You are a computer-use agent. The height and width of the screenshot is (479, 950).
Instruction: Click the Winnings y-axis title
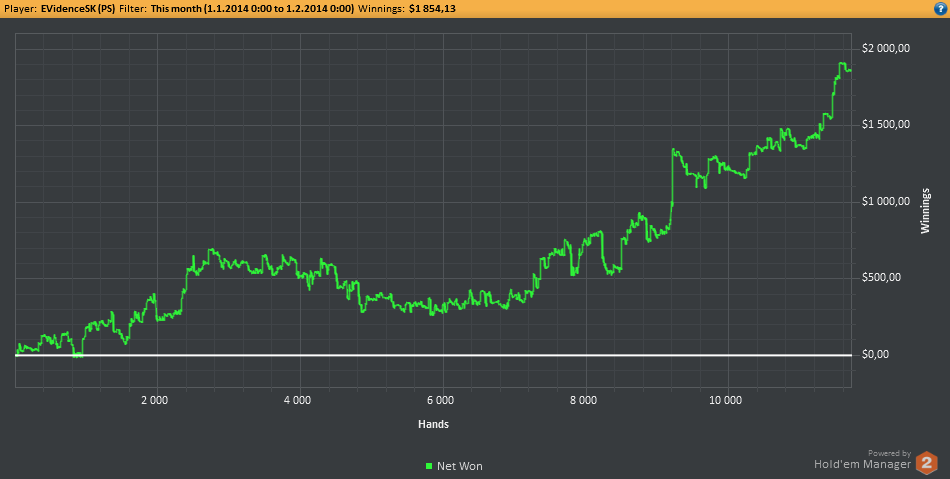(925, 211)
